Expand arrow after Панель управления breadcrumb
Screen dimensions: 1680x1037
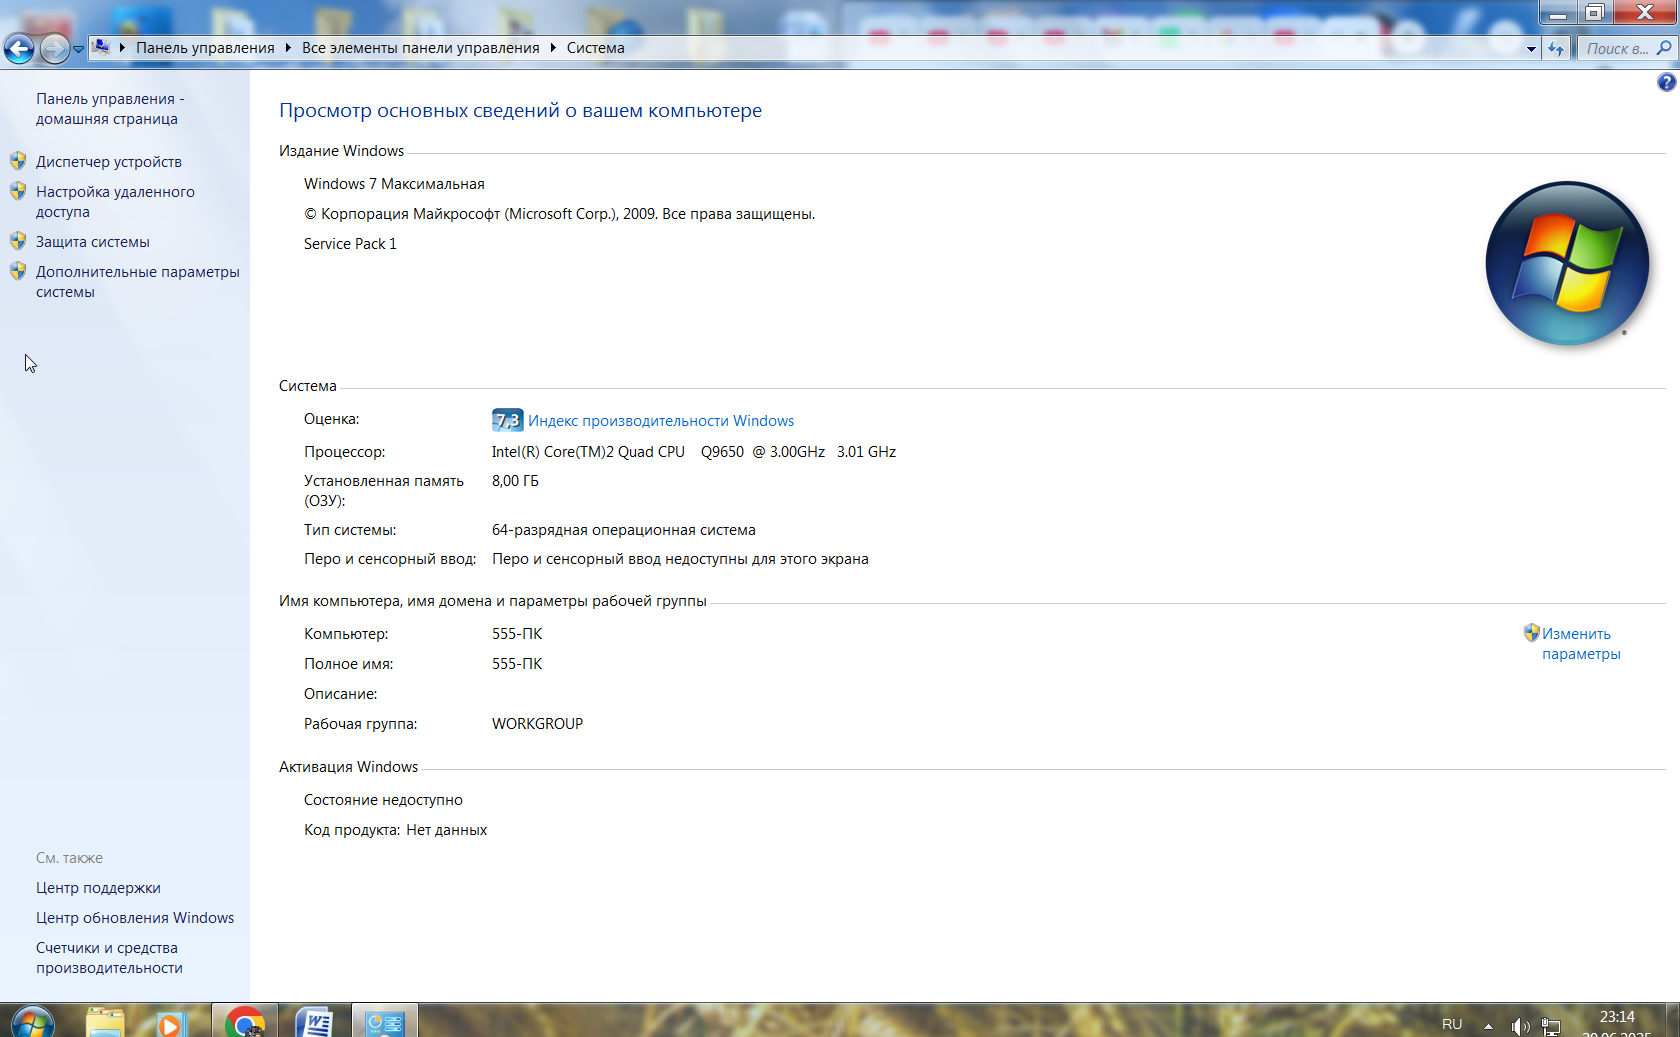pos(288,47)
